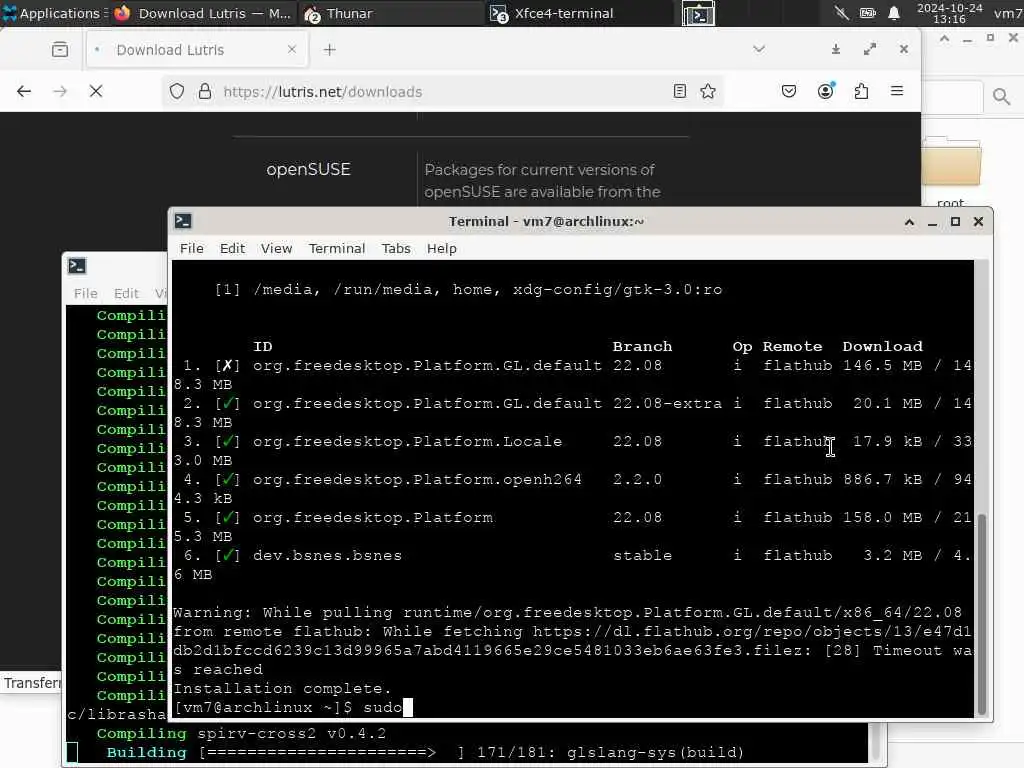Click the sudo command prompt line
This screenshot has height=768, width=1024.
tap(293, 708)
